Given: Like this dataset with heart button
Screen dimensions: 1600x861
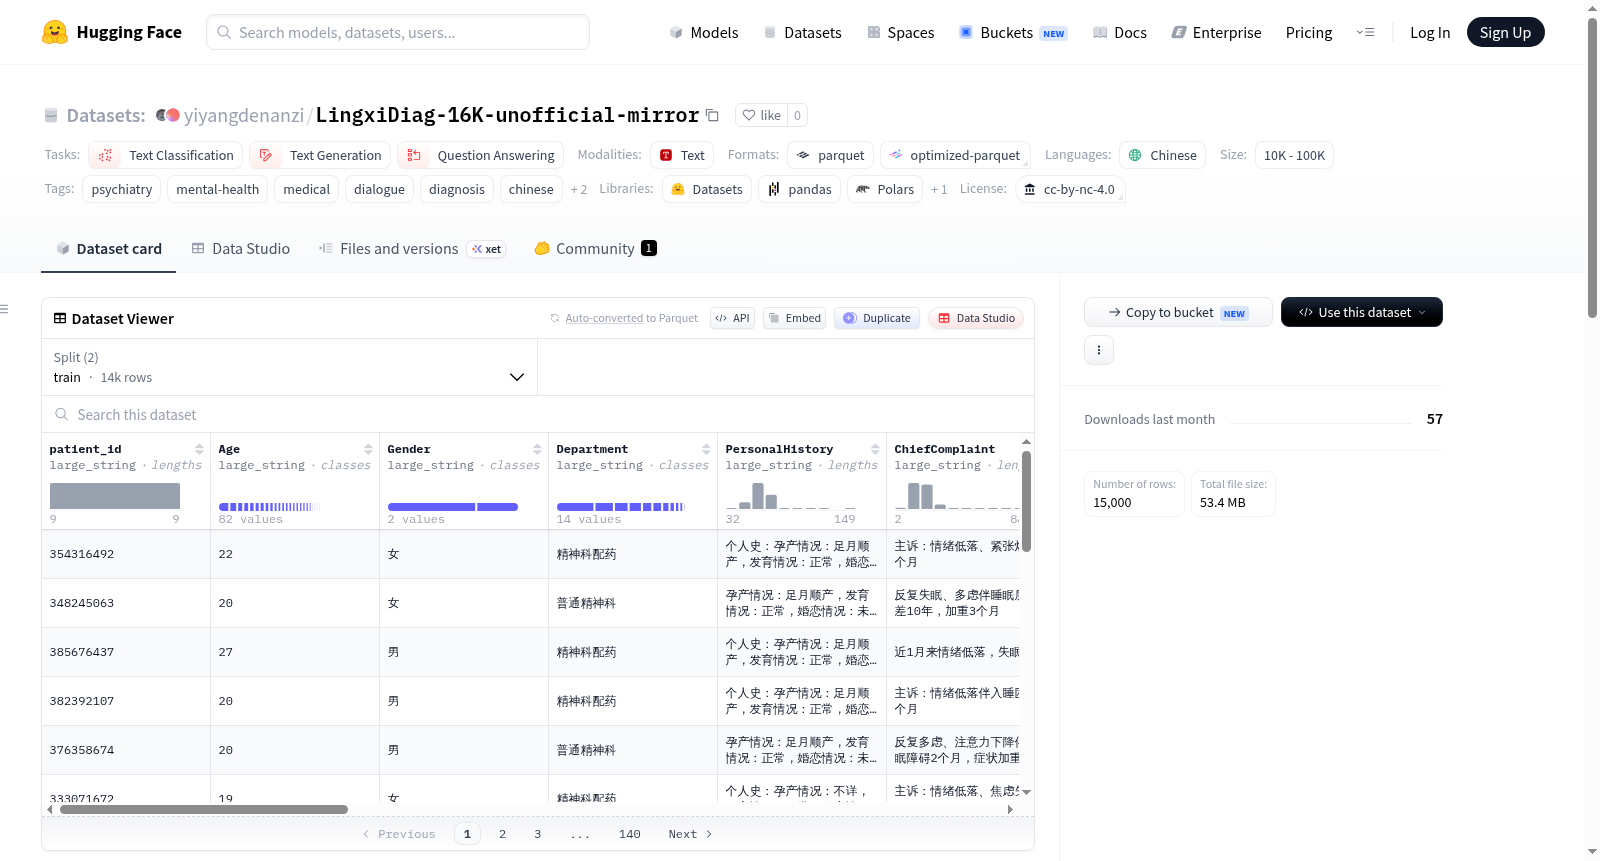Looking at the screenshot, I should pos(762,115).
